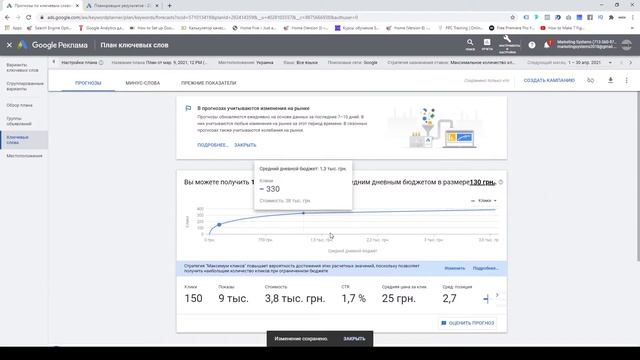Click the 130 грн. budget link
This screenshot has height=360, width=640.
pos(482,182)
